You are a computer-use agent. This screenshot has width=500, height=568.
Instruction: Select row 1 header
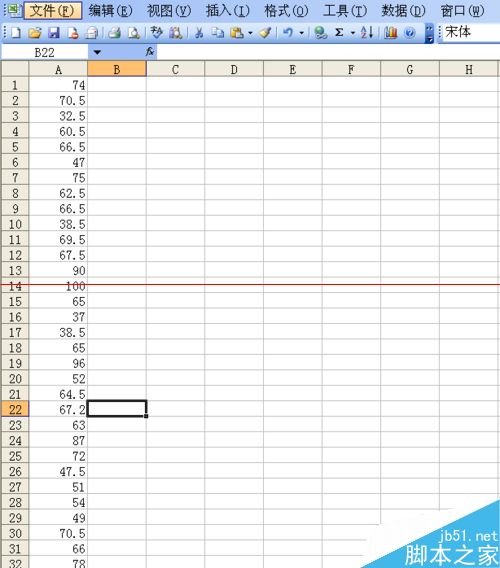[15, 85]
